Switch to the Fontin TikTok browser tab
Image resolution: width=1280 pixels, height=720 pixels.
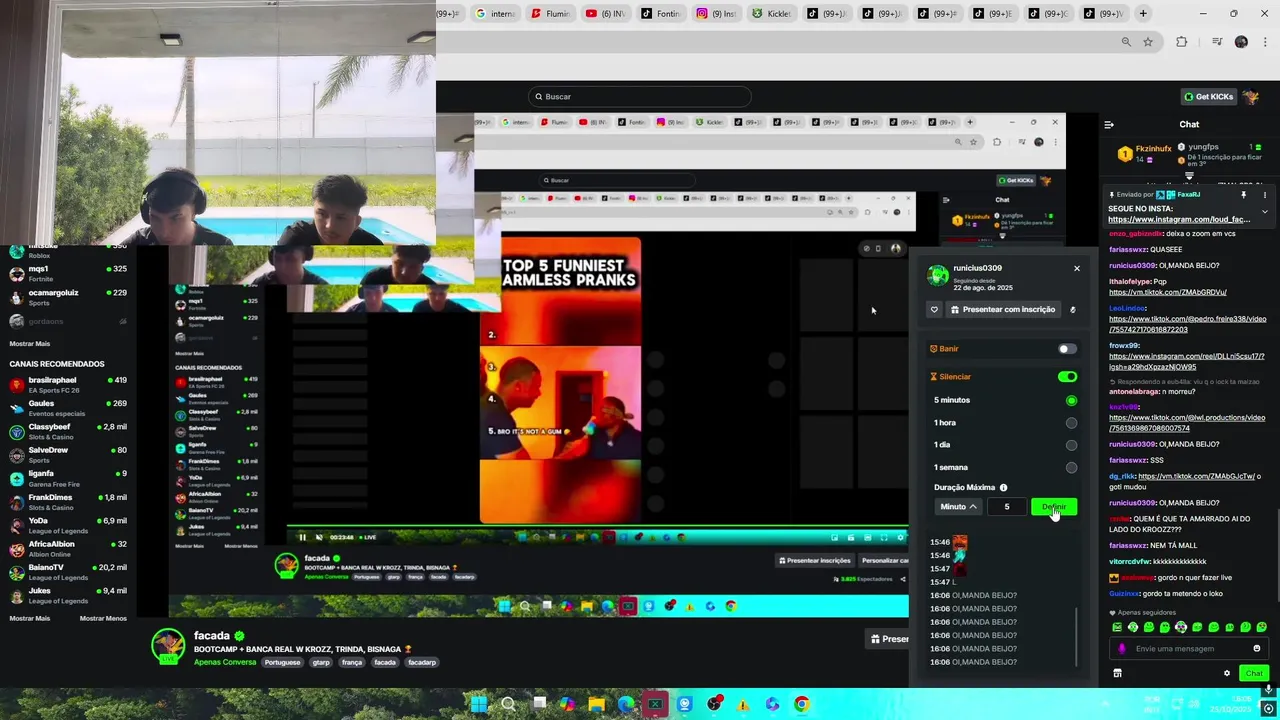coord(659,14)
